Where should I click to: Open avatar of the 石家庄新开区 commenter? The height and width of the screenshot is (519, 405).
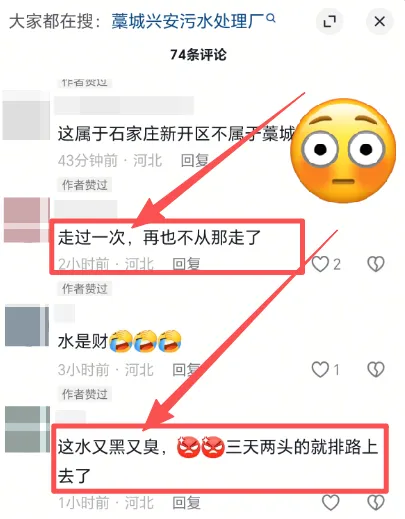26,115
